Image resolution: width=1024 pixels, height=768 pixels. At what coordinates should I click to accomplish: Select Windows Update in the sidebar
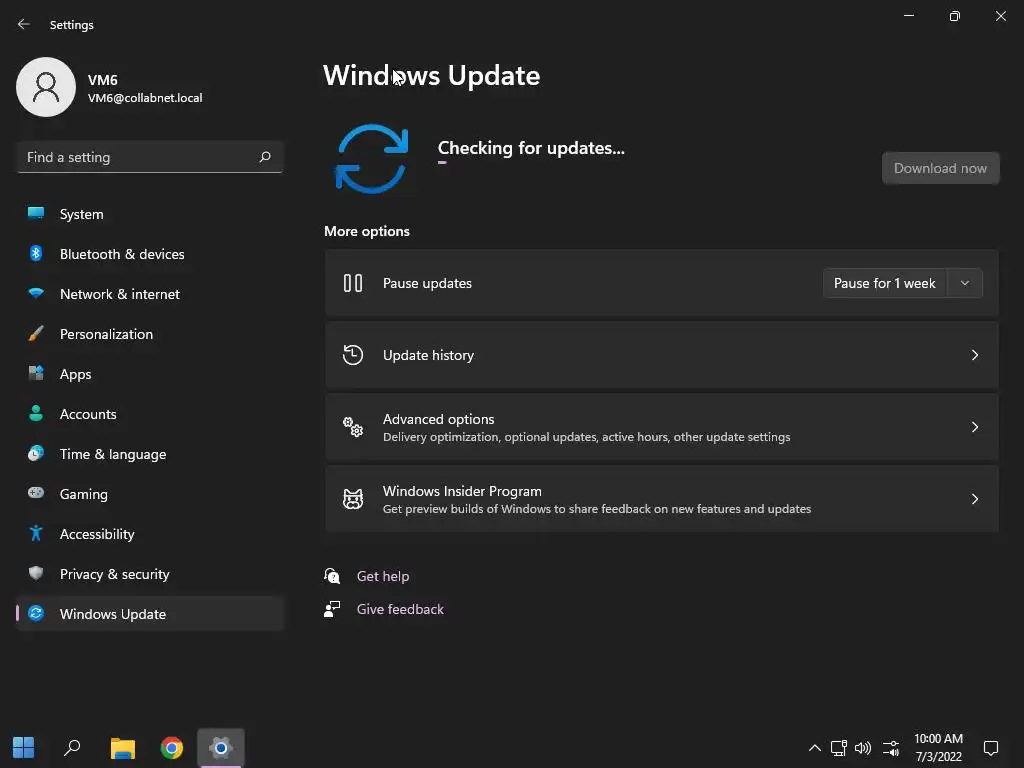[150, 613]
